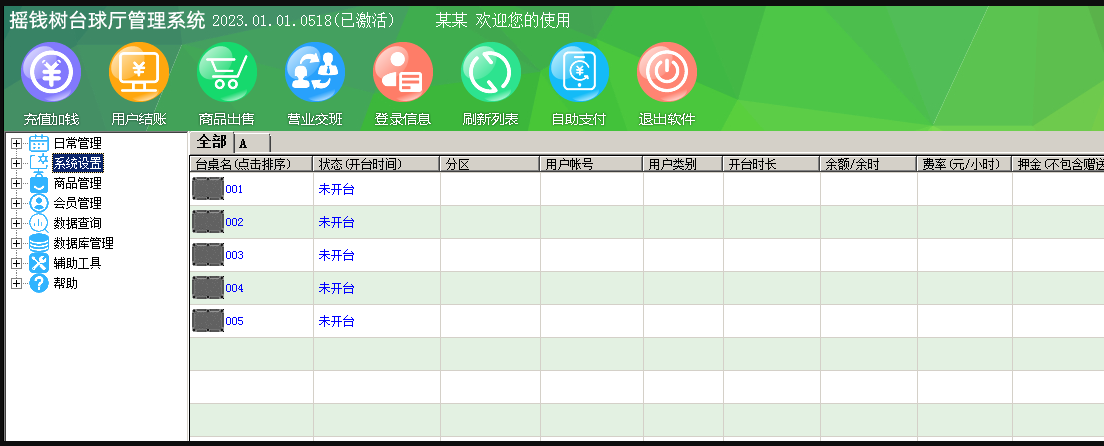Select 系统设置 in the sidebar tree

coord(77,163)
